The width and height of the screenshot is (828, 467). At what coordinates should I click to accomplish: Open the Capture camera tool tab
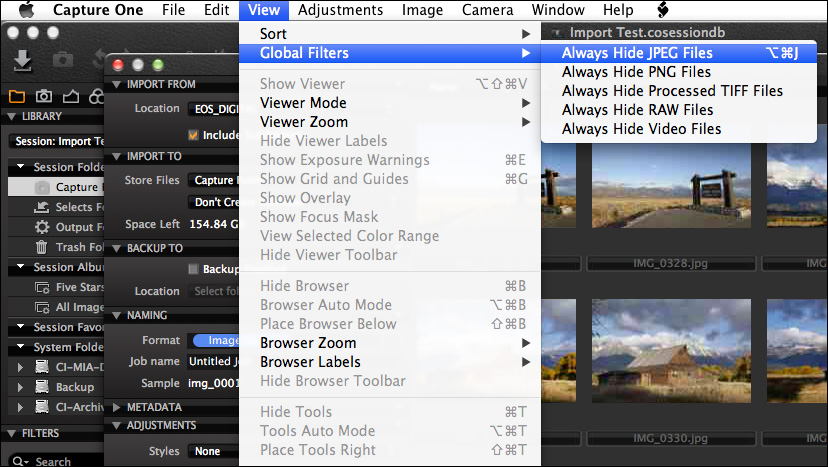pyautogui.click(x=44, y=96)
